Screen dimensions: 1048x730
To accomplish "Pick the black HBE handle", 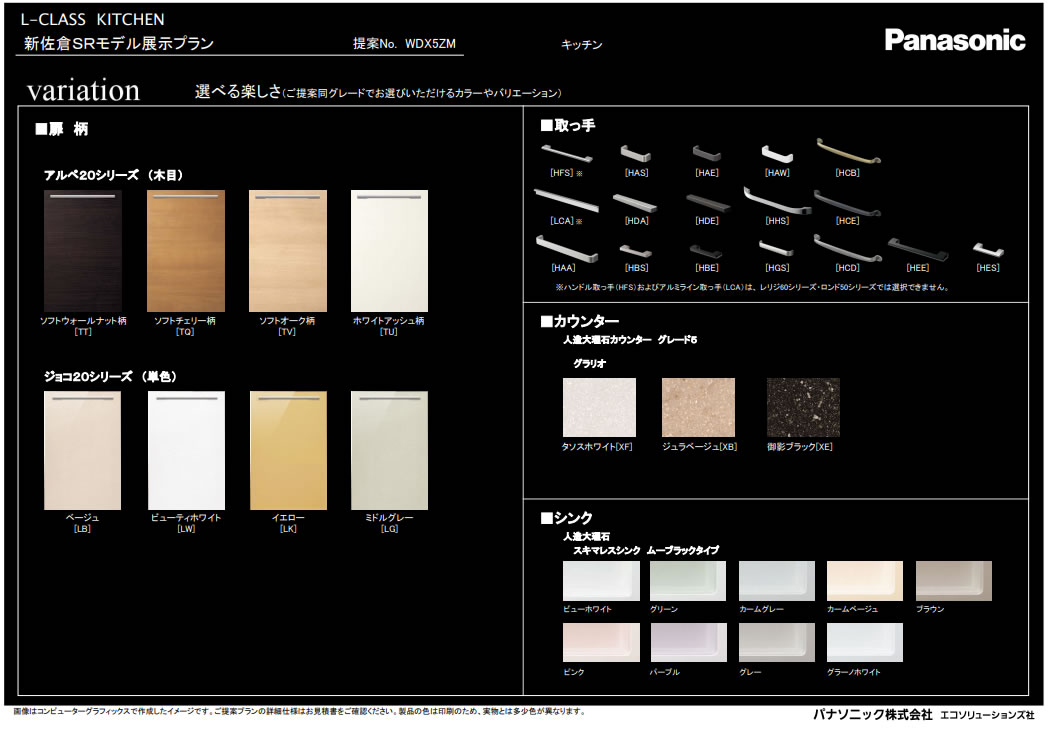I will click(706, 251).
